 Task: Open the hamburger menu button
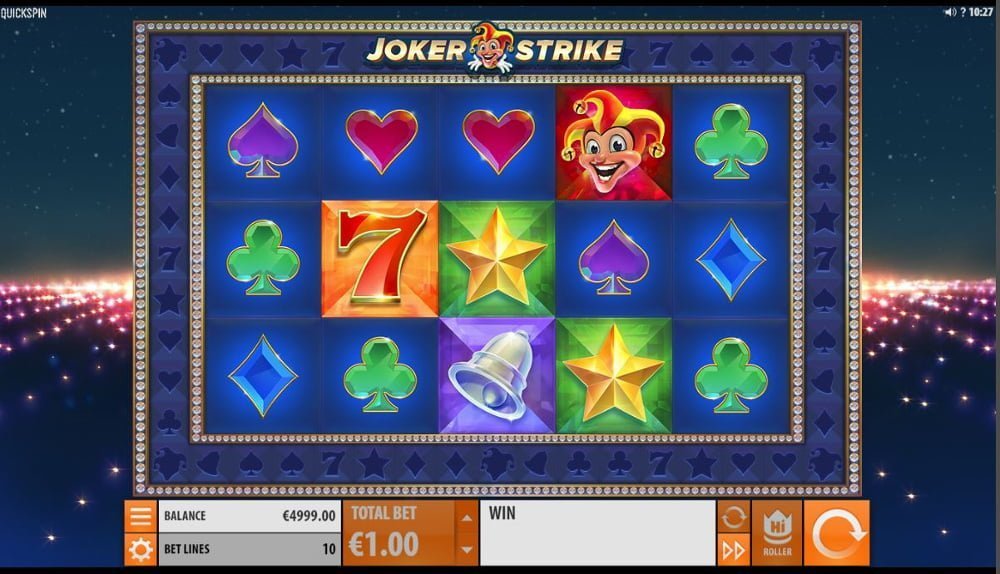(x=140, y=516)
